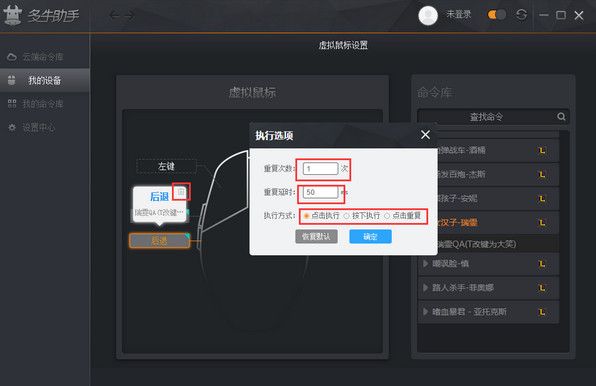This screenshot has width=596, height=386.
Task: Select 我的设备 in sidebar
Action: point(45,80)
